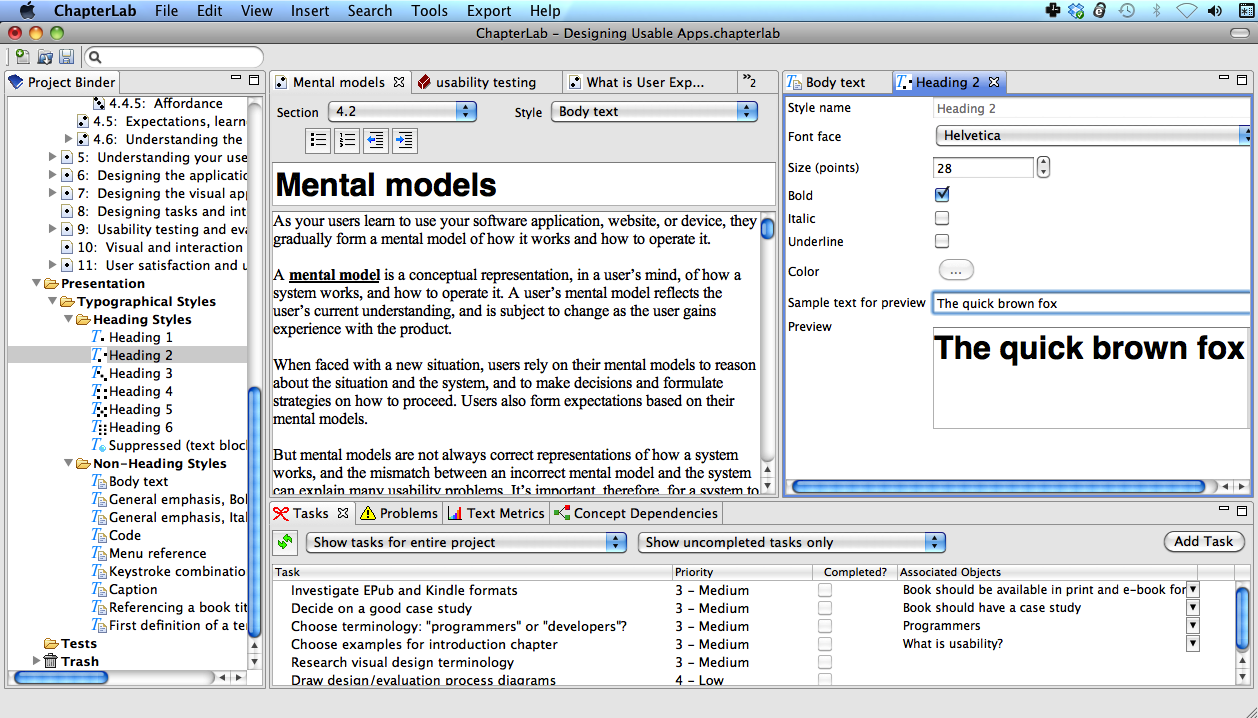
Task: Click the Add Task button
Action: tap(1203, 541)
